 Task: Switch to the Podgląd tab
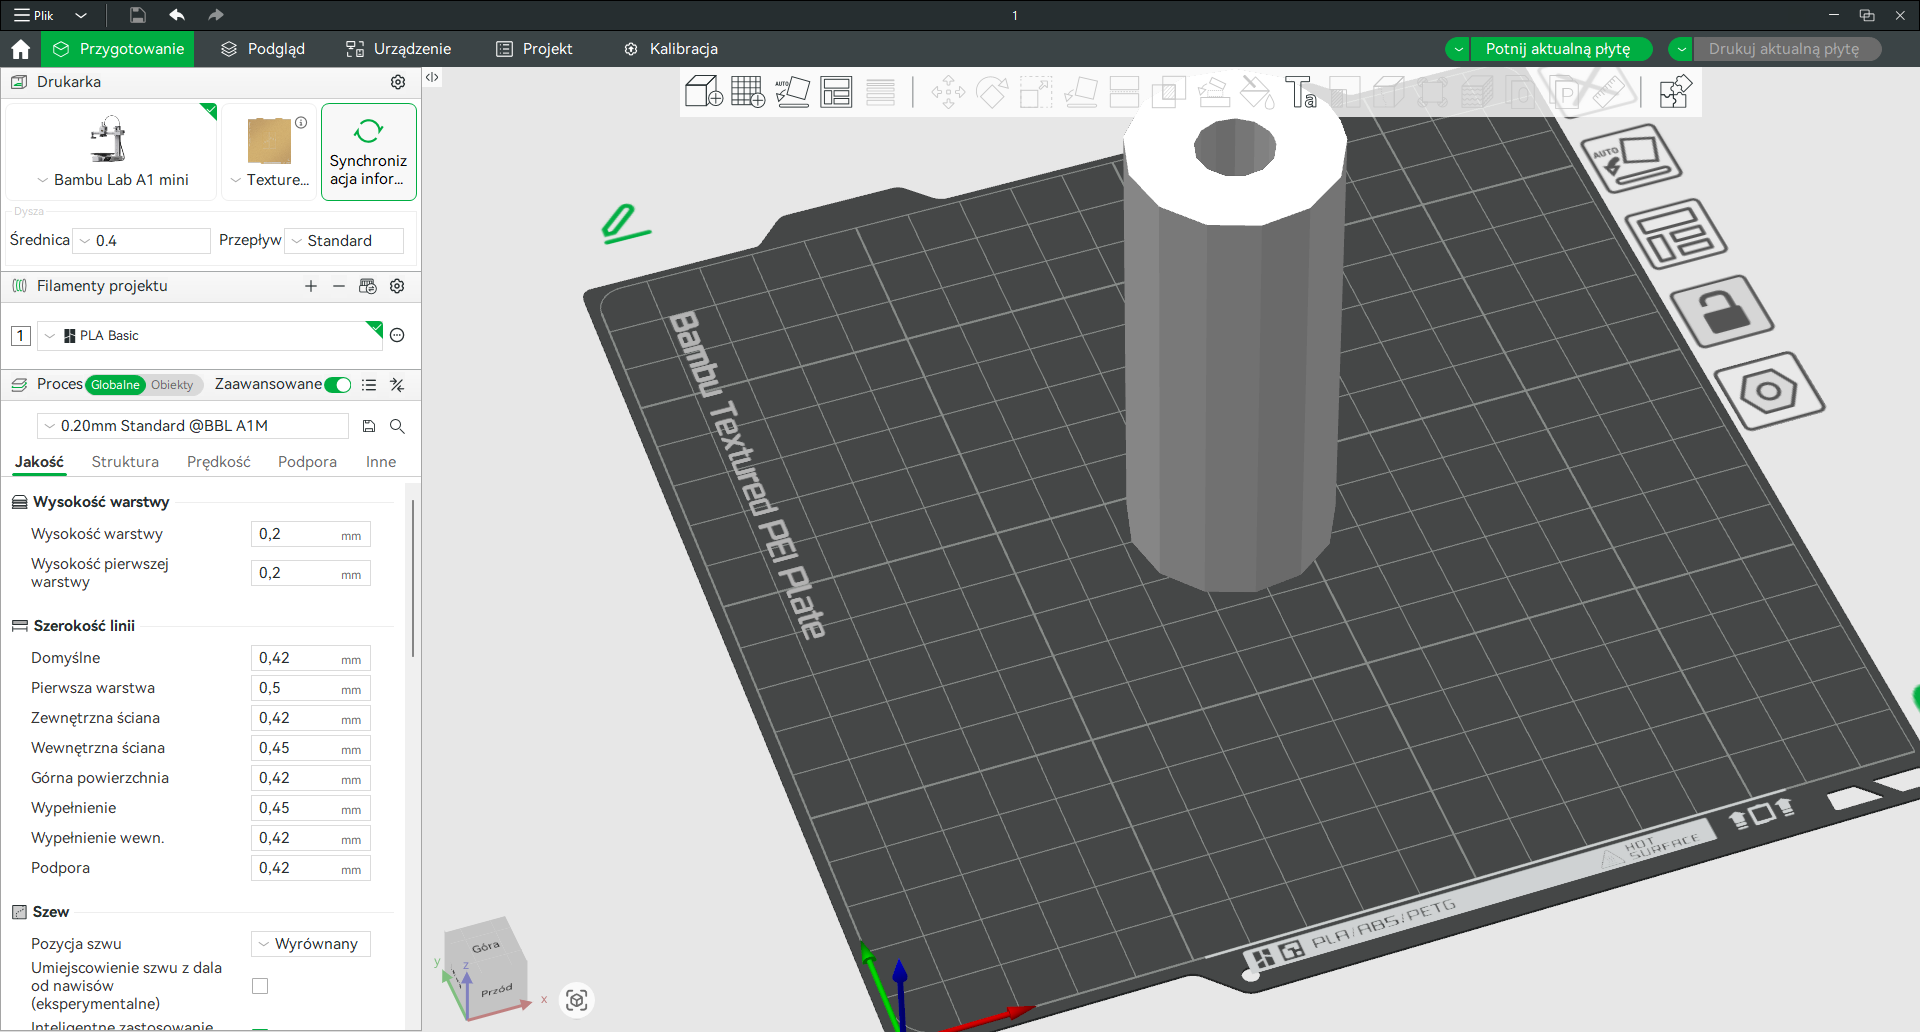(263, 49)
